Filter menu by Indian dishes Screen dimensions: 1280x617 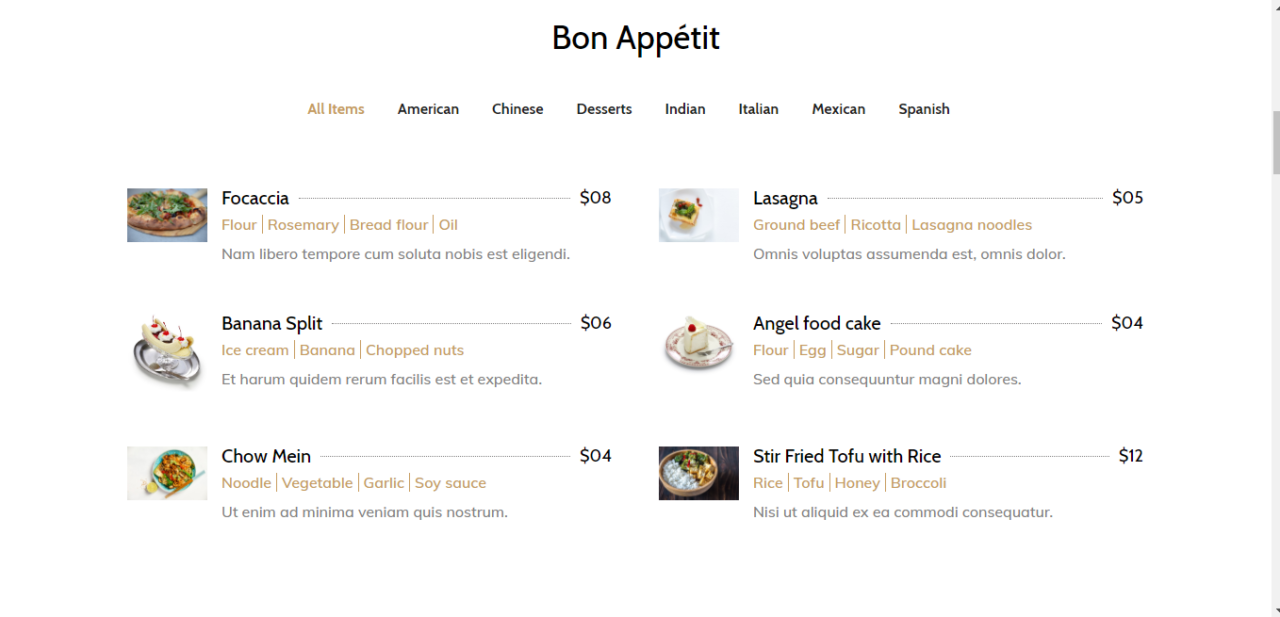[684, 108]
